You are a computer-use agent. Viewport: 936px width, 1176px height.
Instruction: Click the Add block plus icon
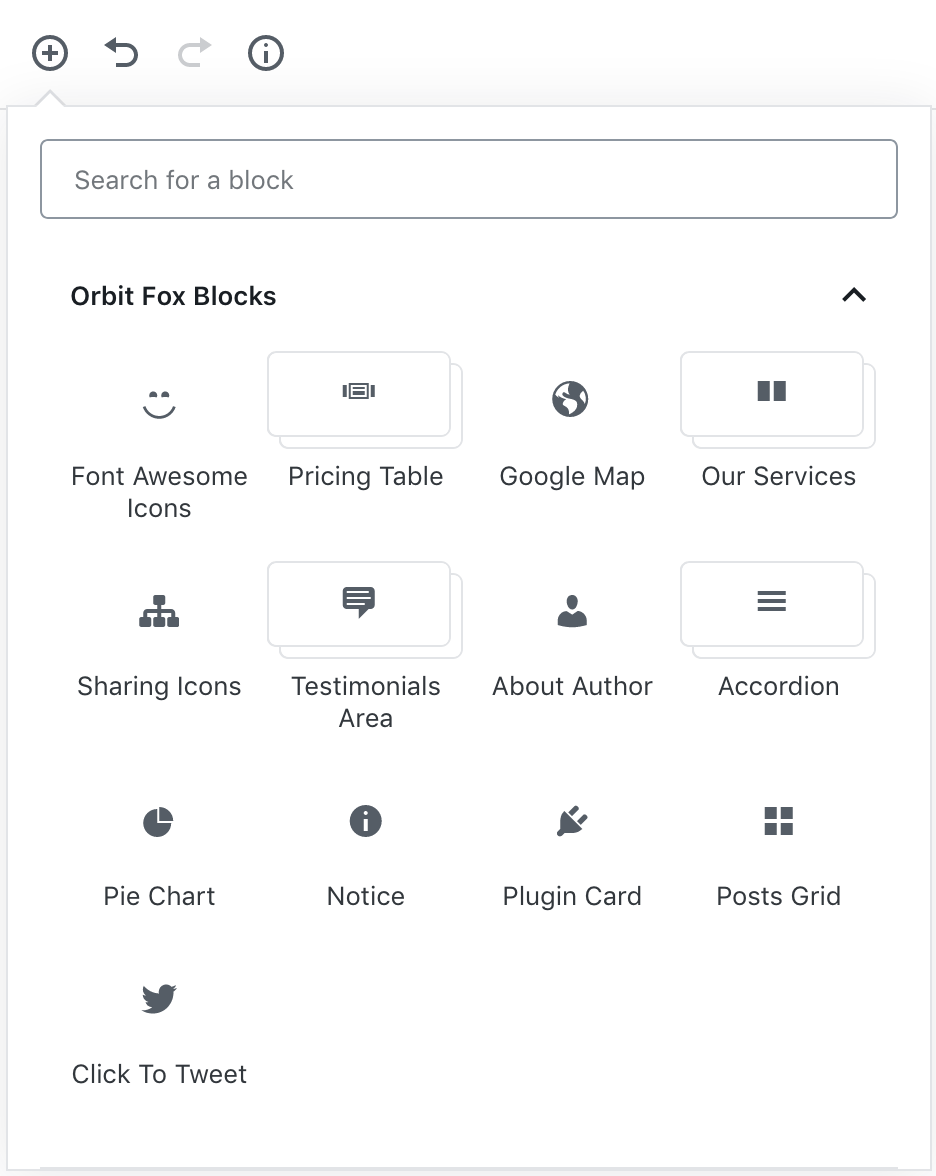pos(50,53)
